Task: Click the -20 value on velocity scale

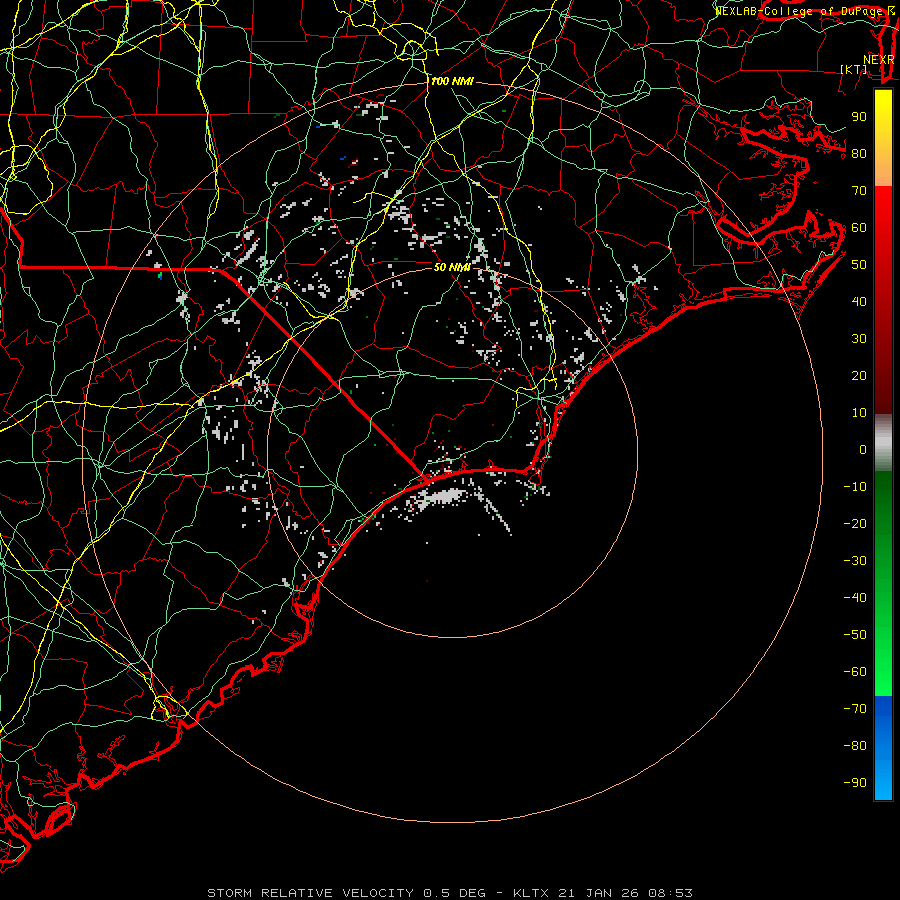Action: 855,524
